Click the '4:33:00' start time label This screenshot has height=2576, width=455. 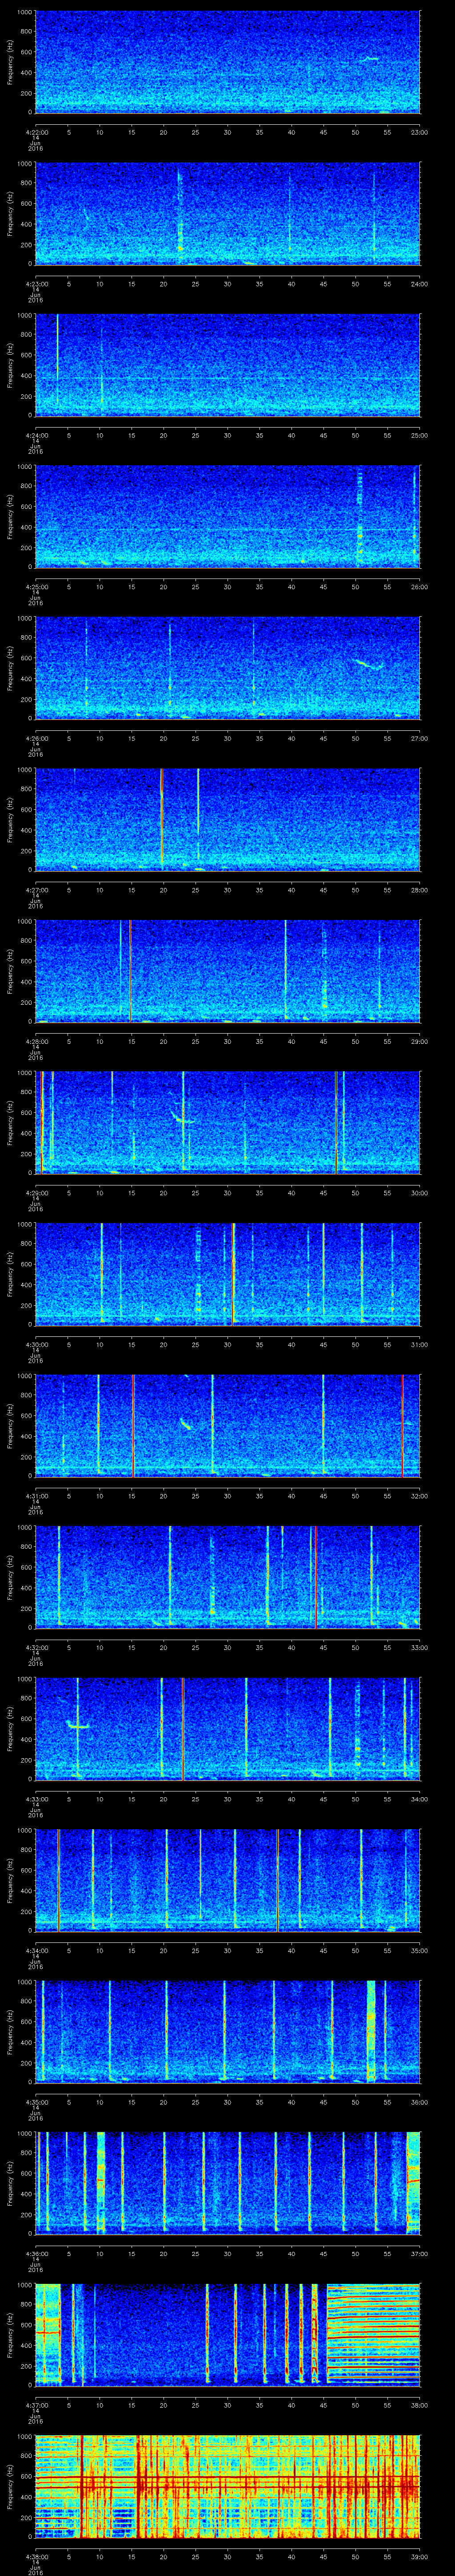click(36, 1798)
